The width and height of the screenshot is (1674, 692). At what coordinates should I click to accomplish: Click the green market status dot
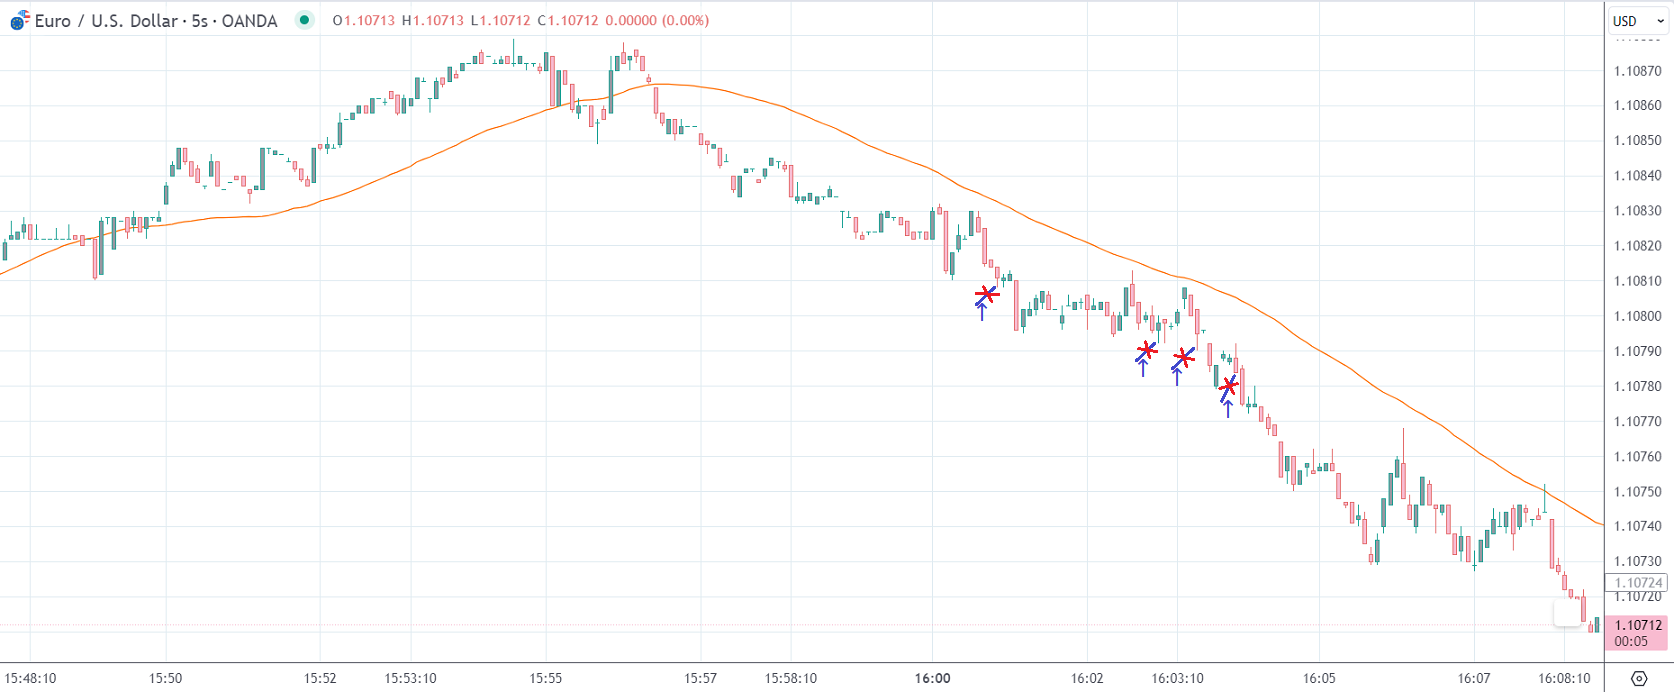(x=305, y=20)
